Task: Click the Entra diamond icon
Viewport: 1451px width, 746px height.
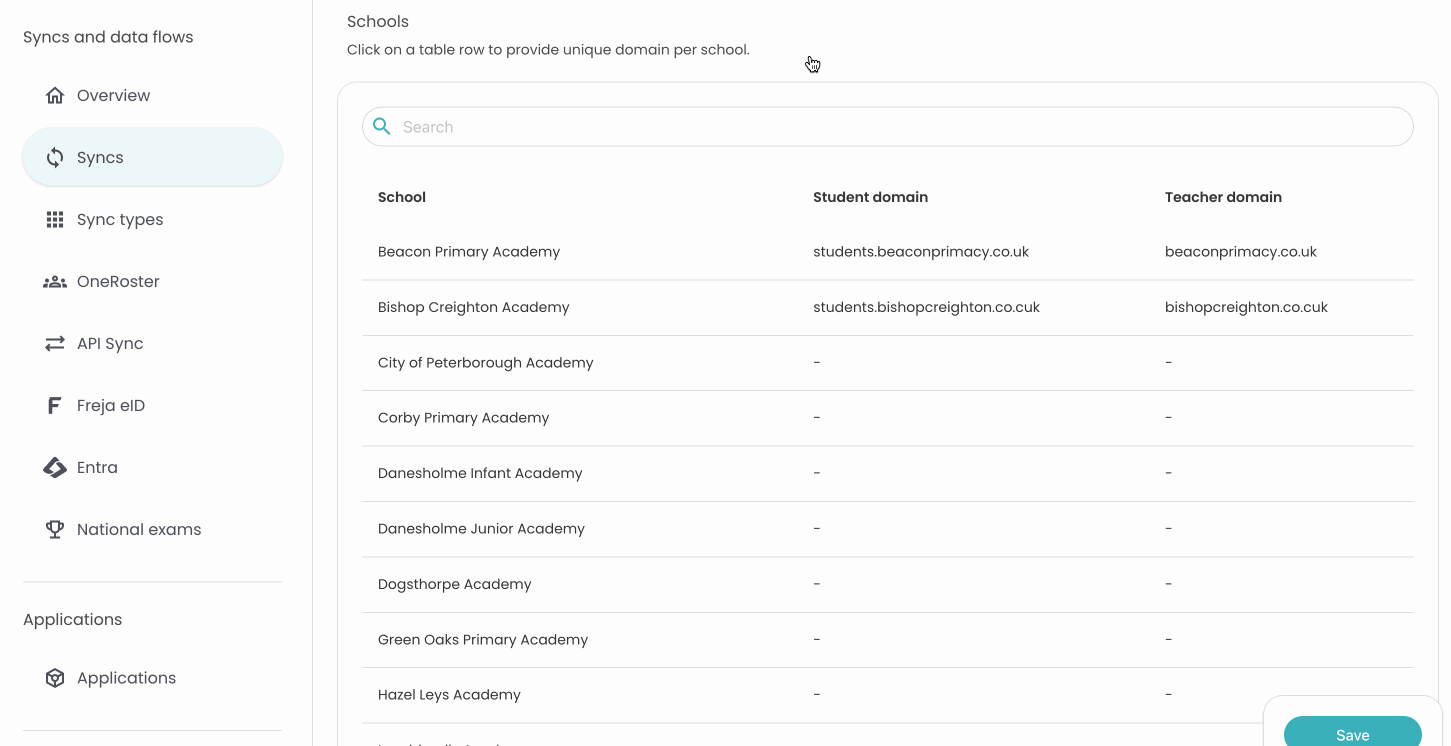Action: point(55,468)
